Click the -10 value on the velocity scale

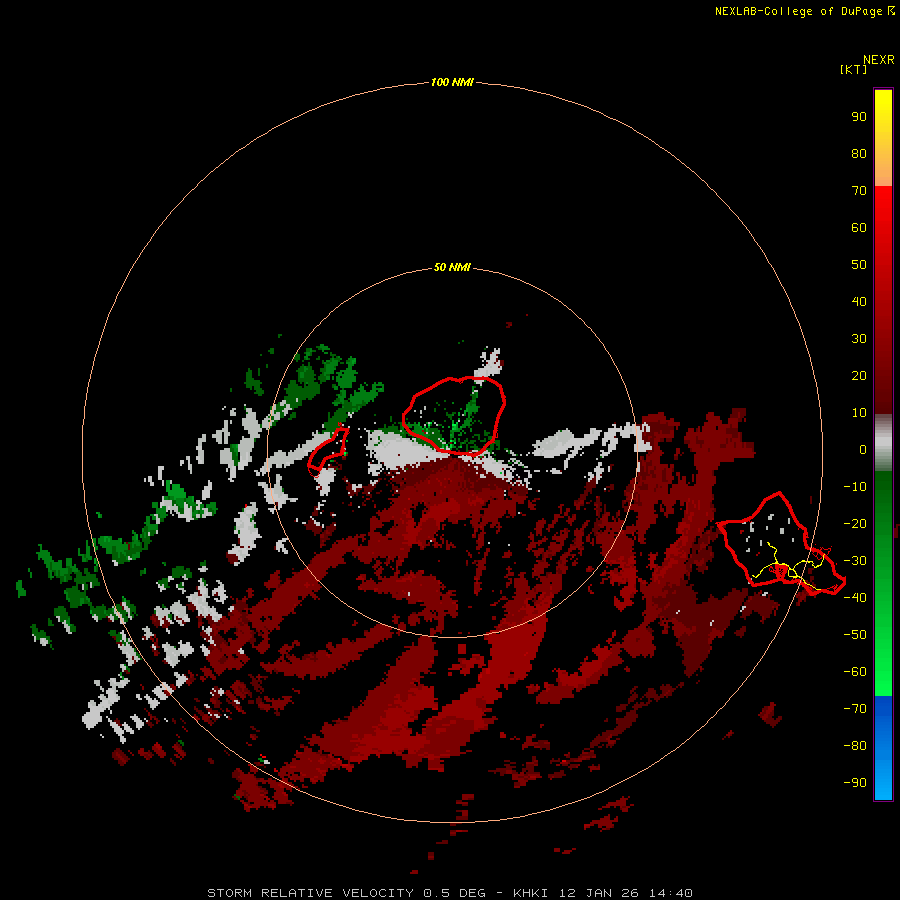pyautogui.click(x=855, y=487)
